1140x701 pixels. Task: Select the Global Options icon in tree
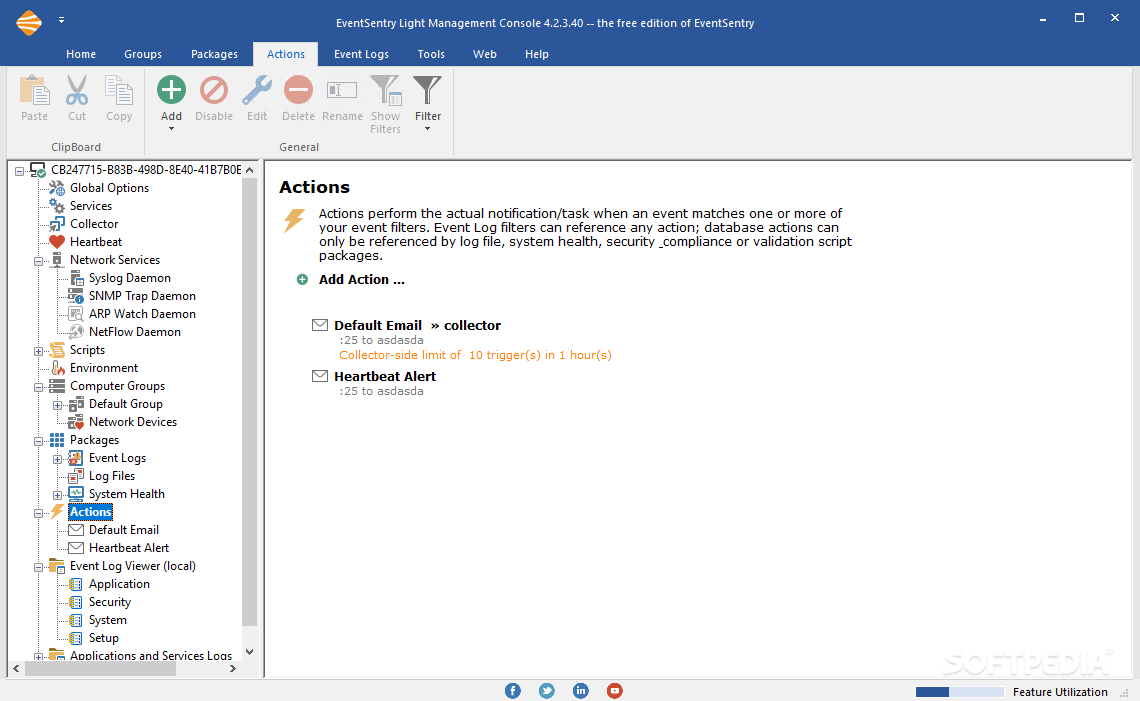pos(57,188)
